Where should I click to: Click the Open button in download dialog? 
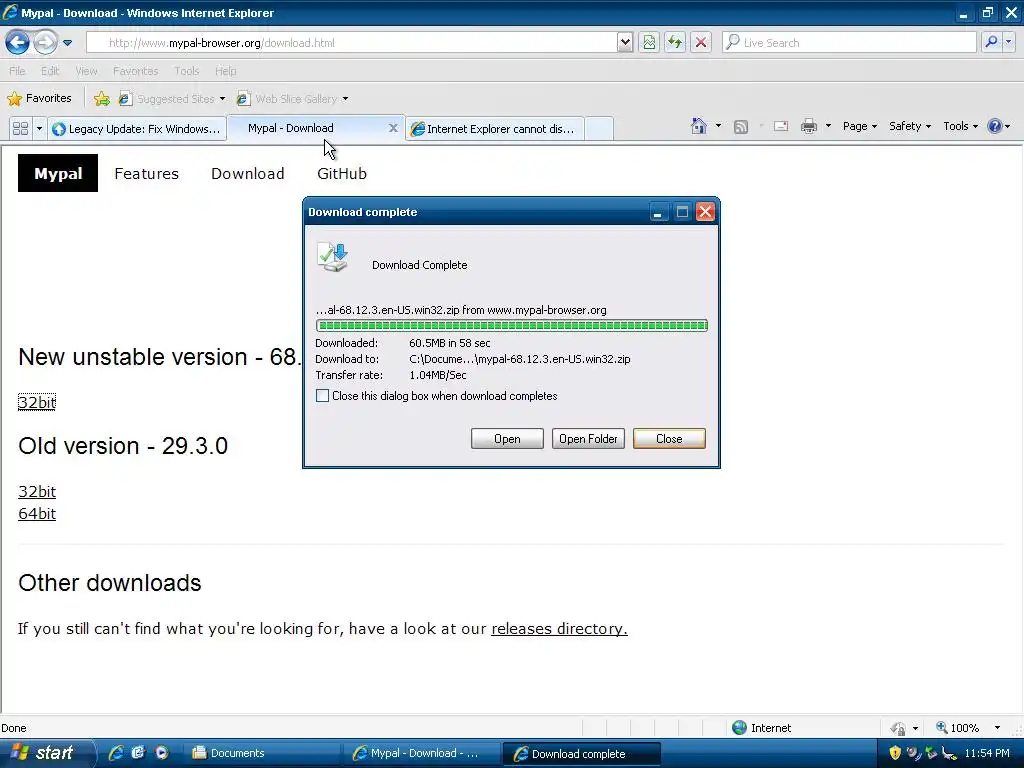pos(507,439)
